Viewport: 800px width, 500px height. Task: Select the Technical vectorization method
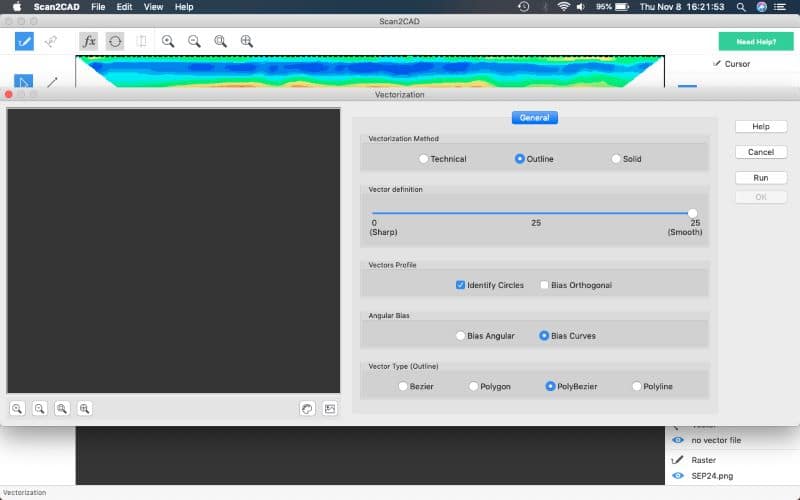[x=424, y=159]
